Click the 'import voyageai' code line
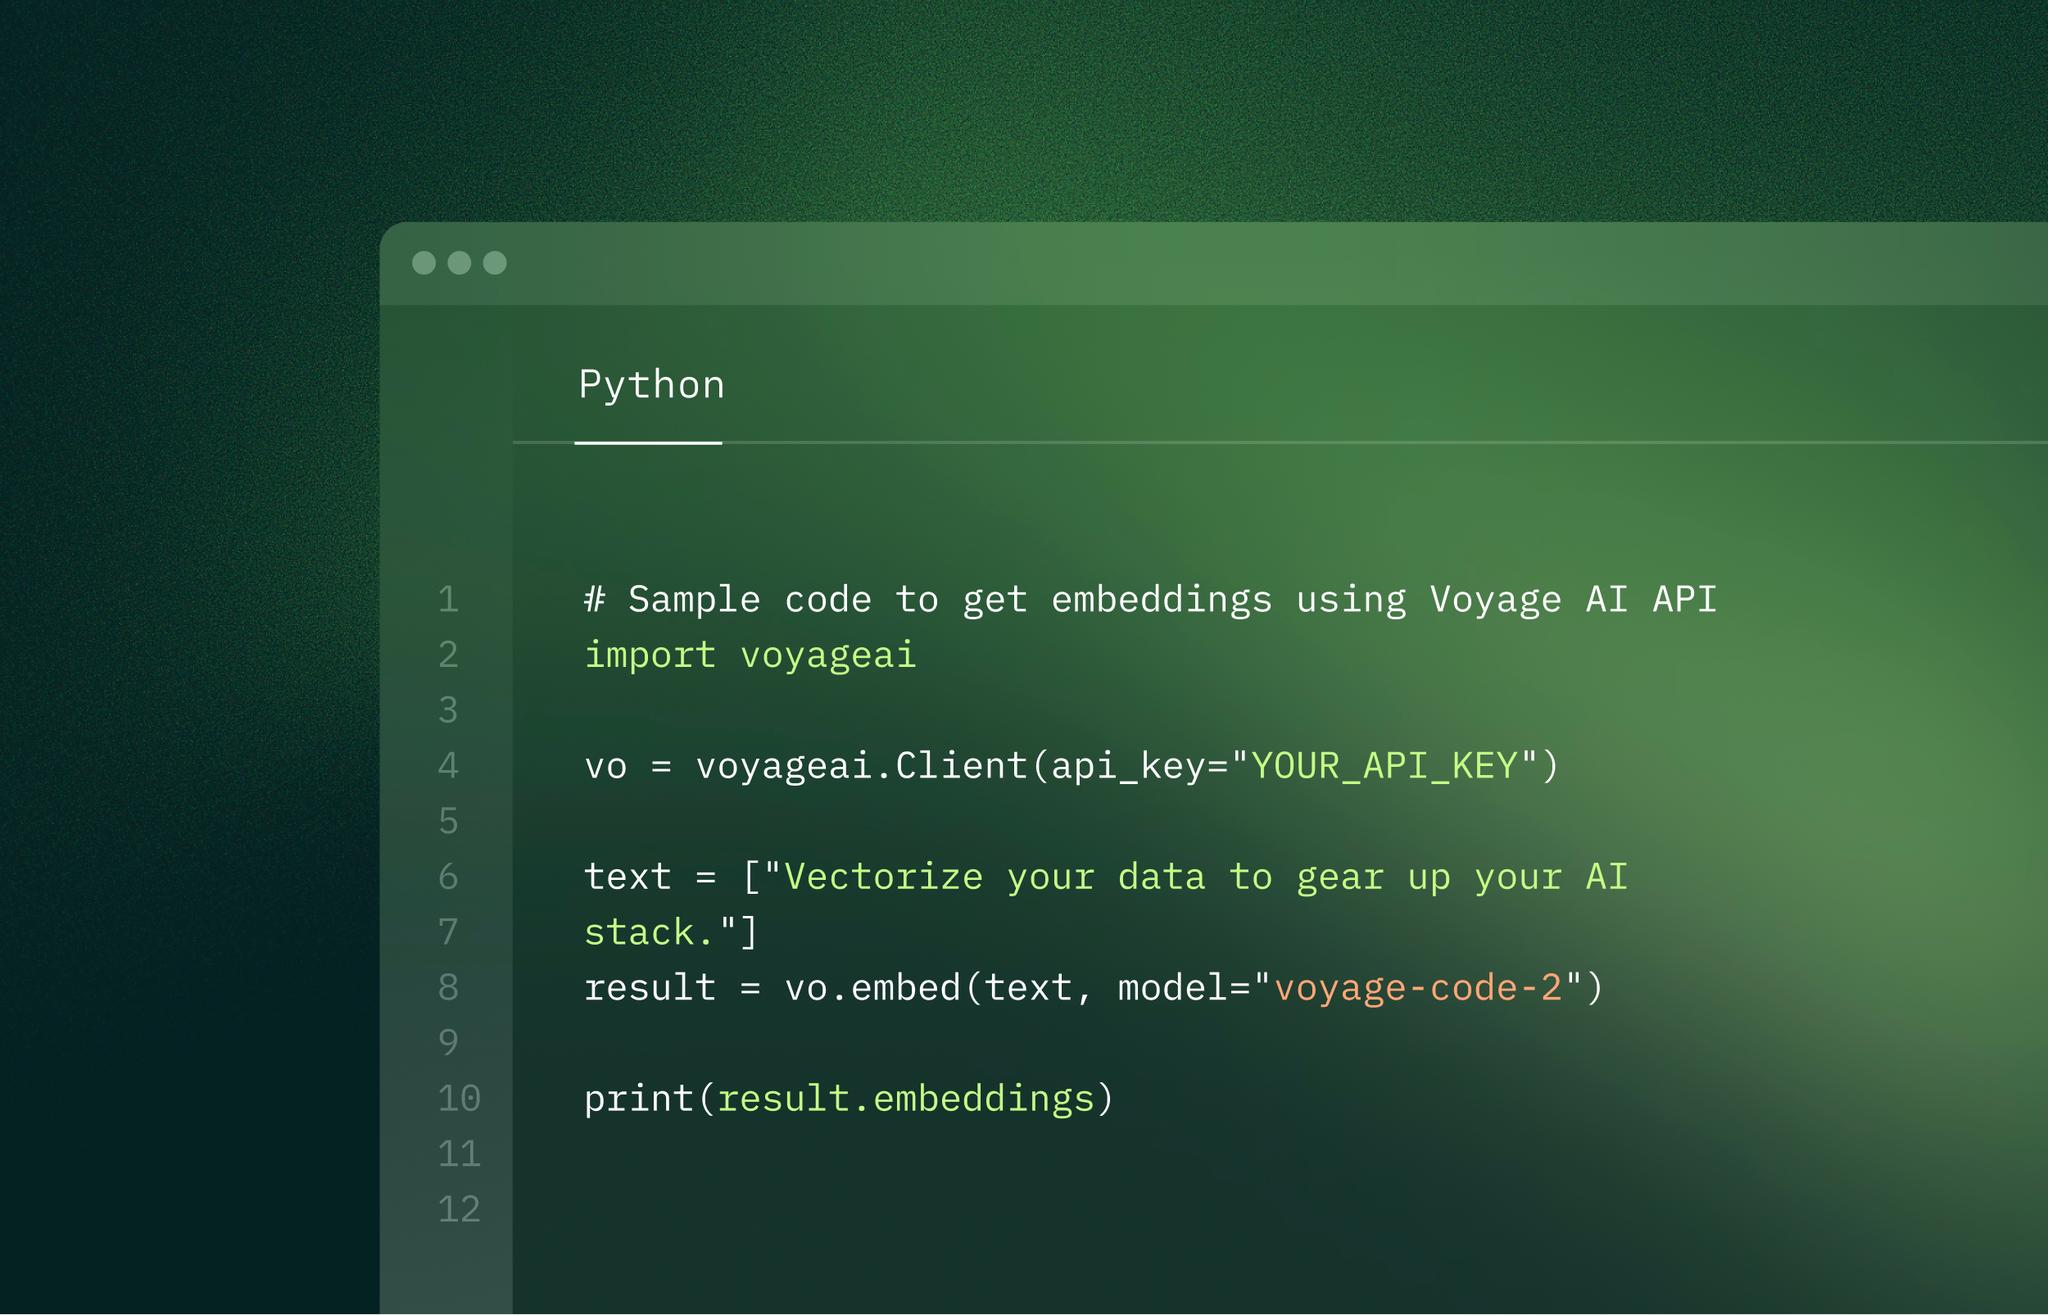2048x1315 pixels. tap(750, 655)
